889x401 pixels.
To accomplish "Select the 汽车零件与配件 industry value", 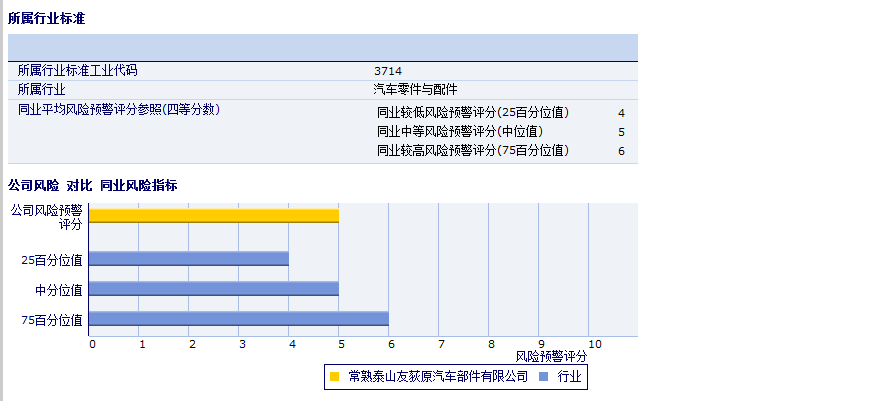I will pos(415,89).
